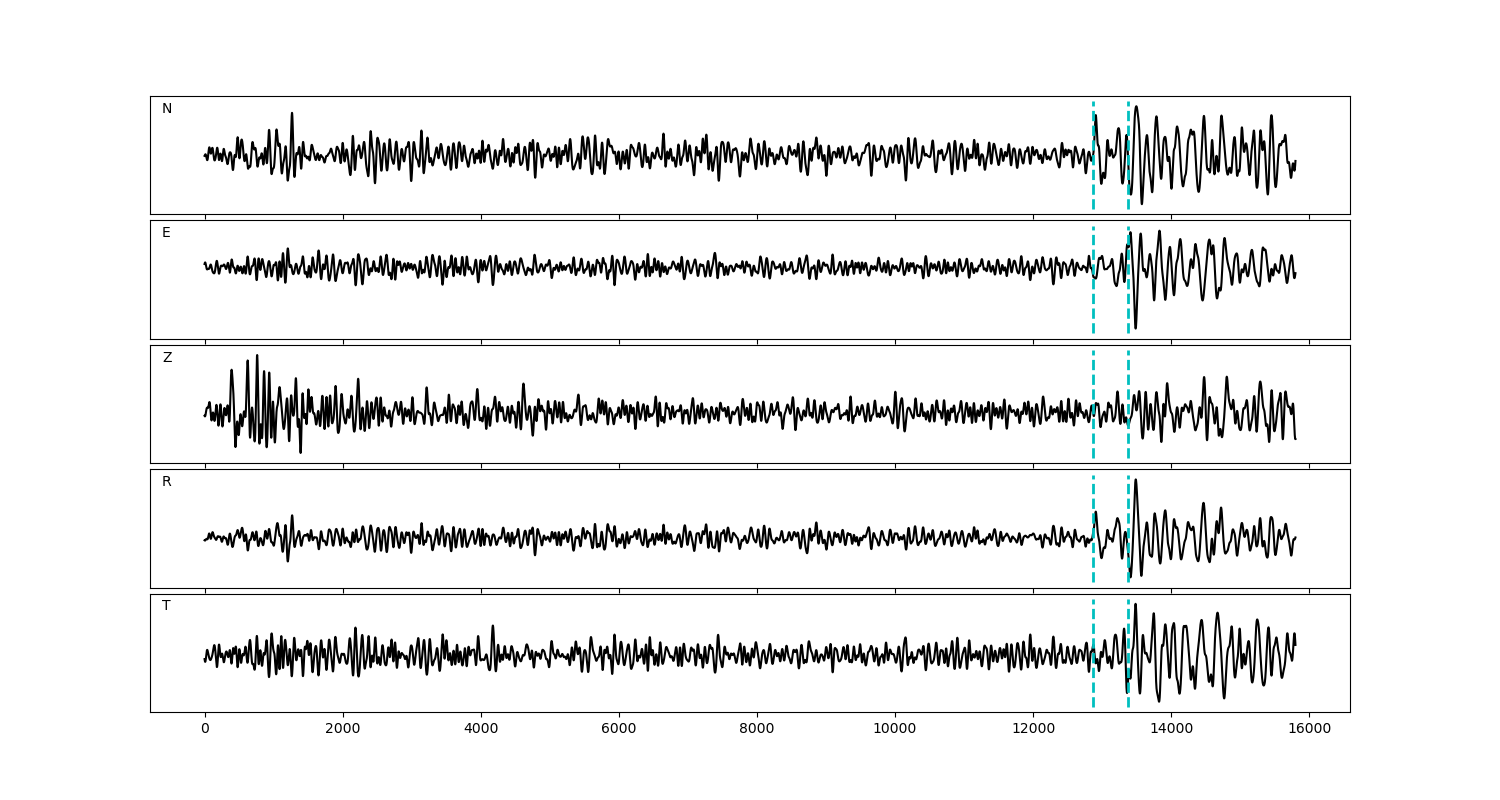The image size is (1500, 800).
Task: Select the Z component label
Action: pyautogui.click(x=167, y=358)
